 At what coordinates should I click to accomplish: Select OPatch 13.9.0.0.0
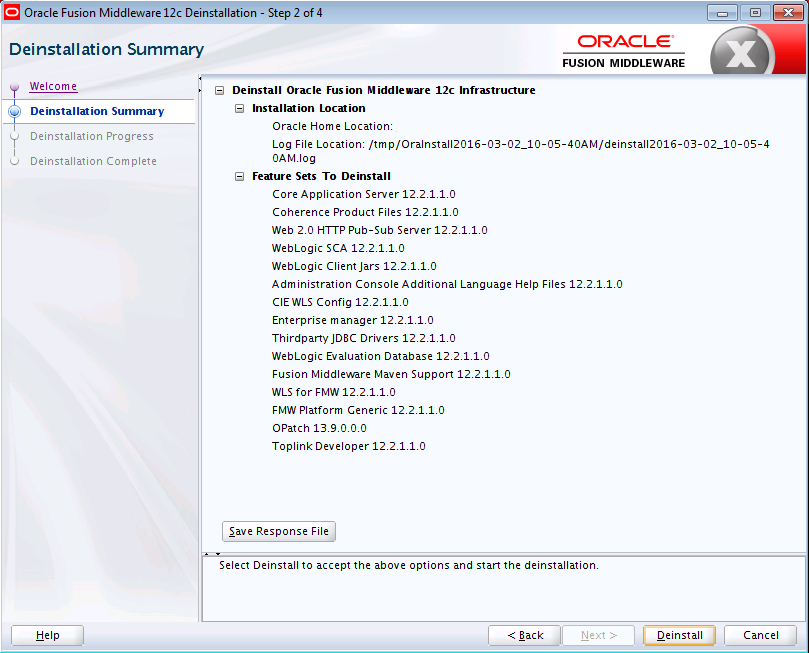click(319, 429)
